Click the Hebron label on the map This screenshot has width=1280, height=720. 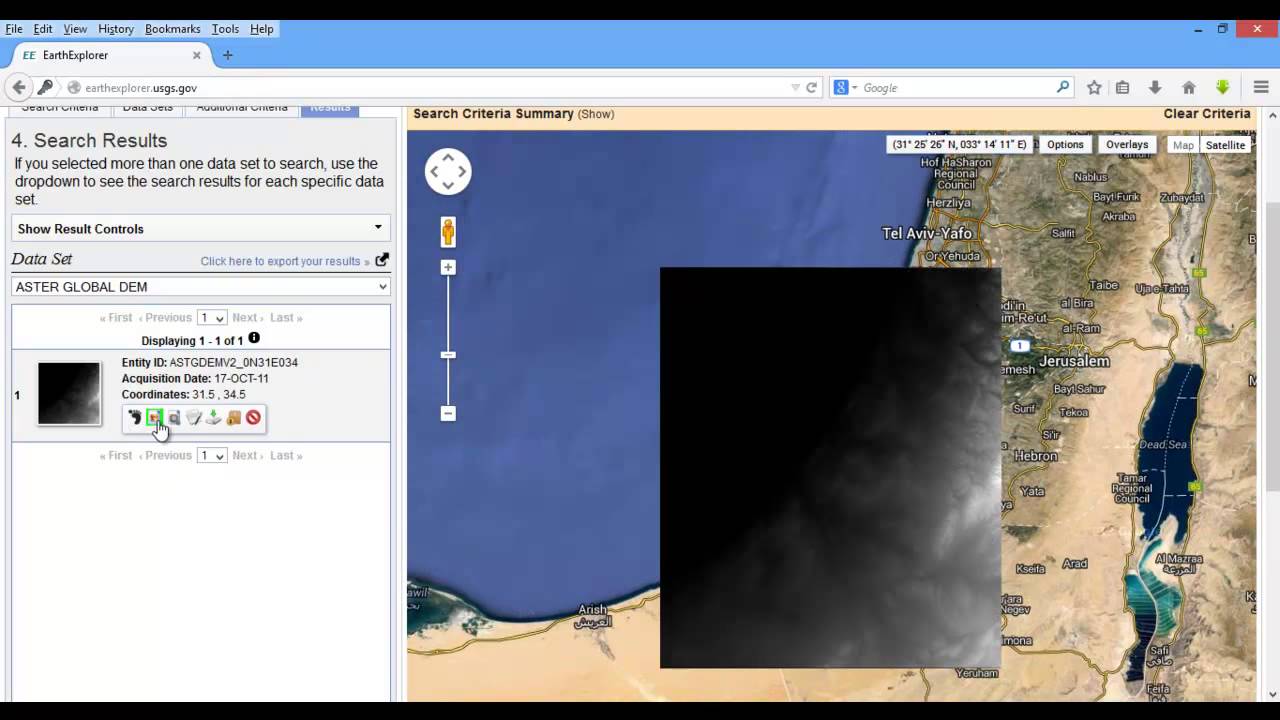[1036, 456]
